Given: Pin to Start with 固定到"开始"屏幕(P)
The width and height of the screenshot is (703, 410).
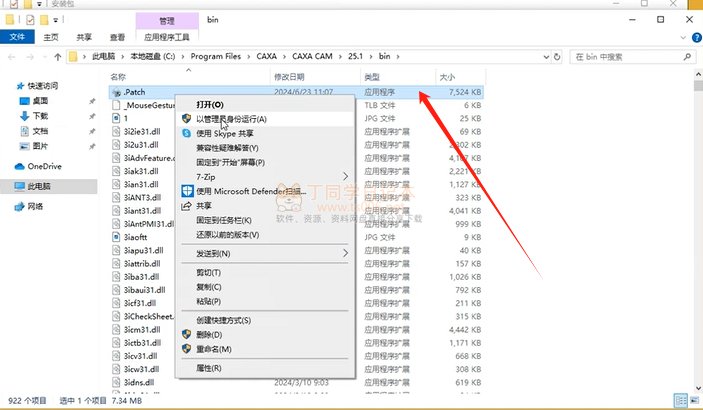Looking at the screenshot, I should [230, 162].
